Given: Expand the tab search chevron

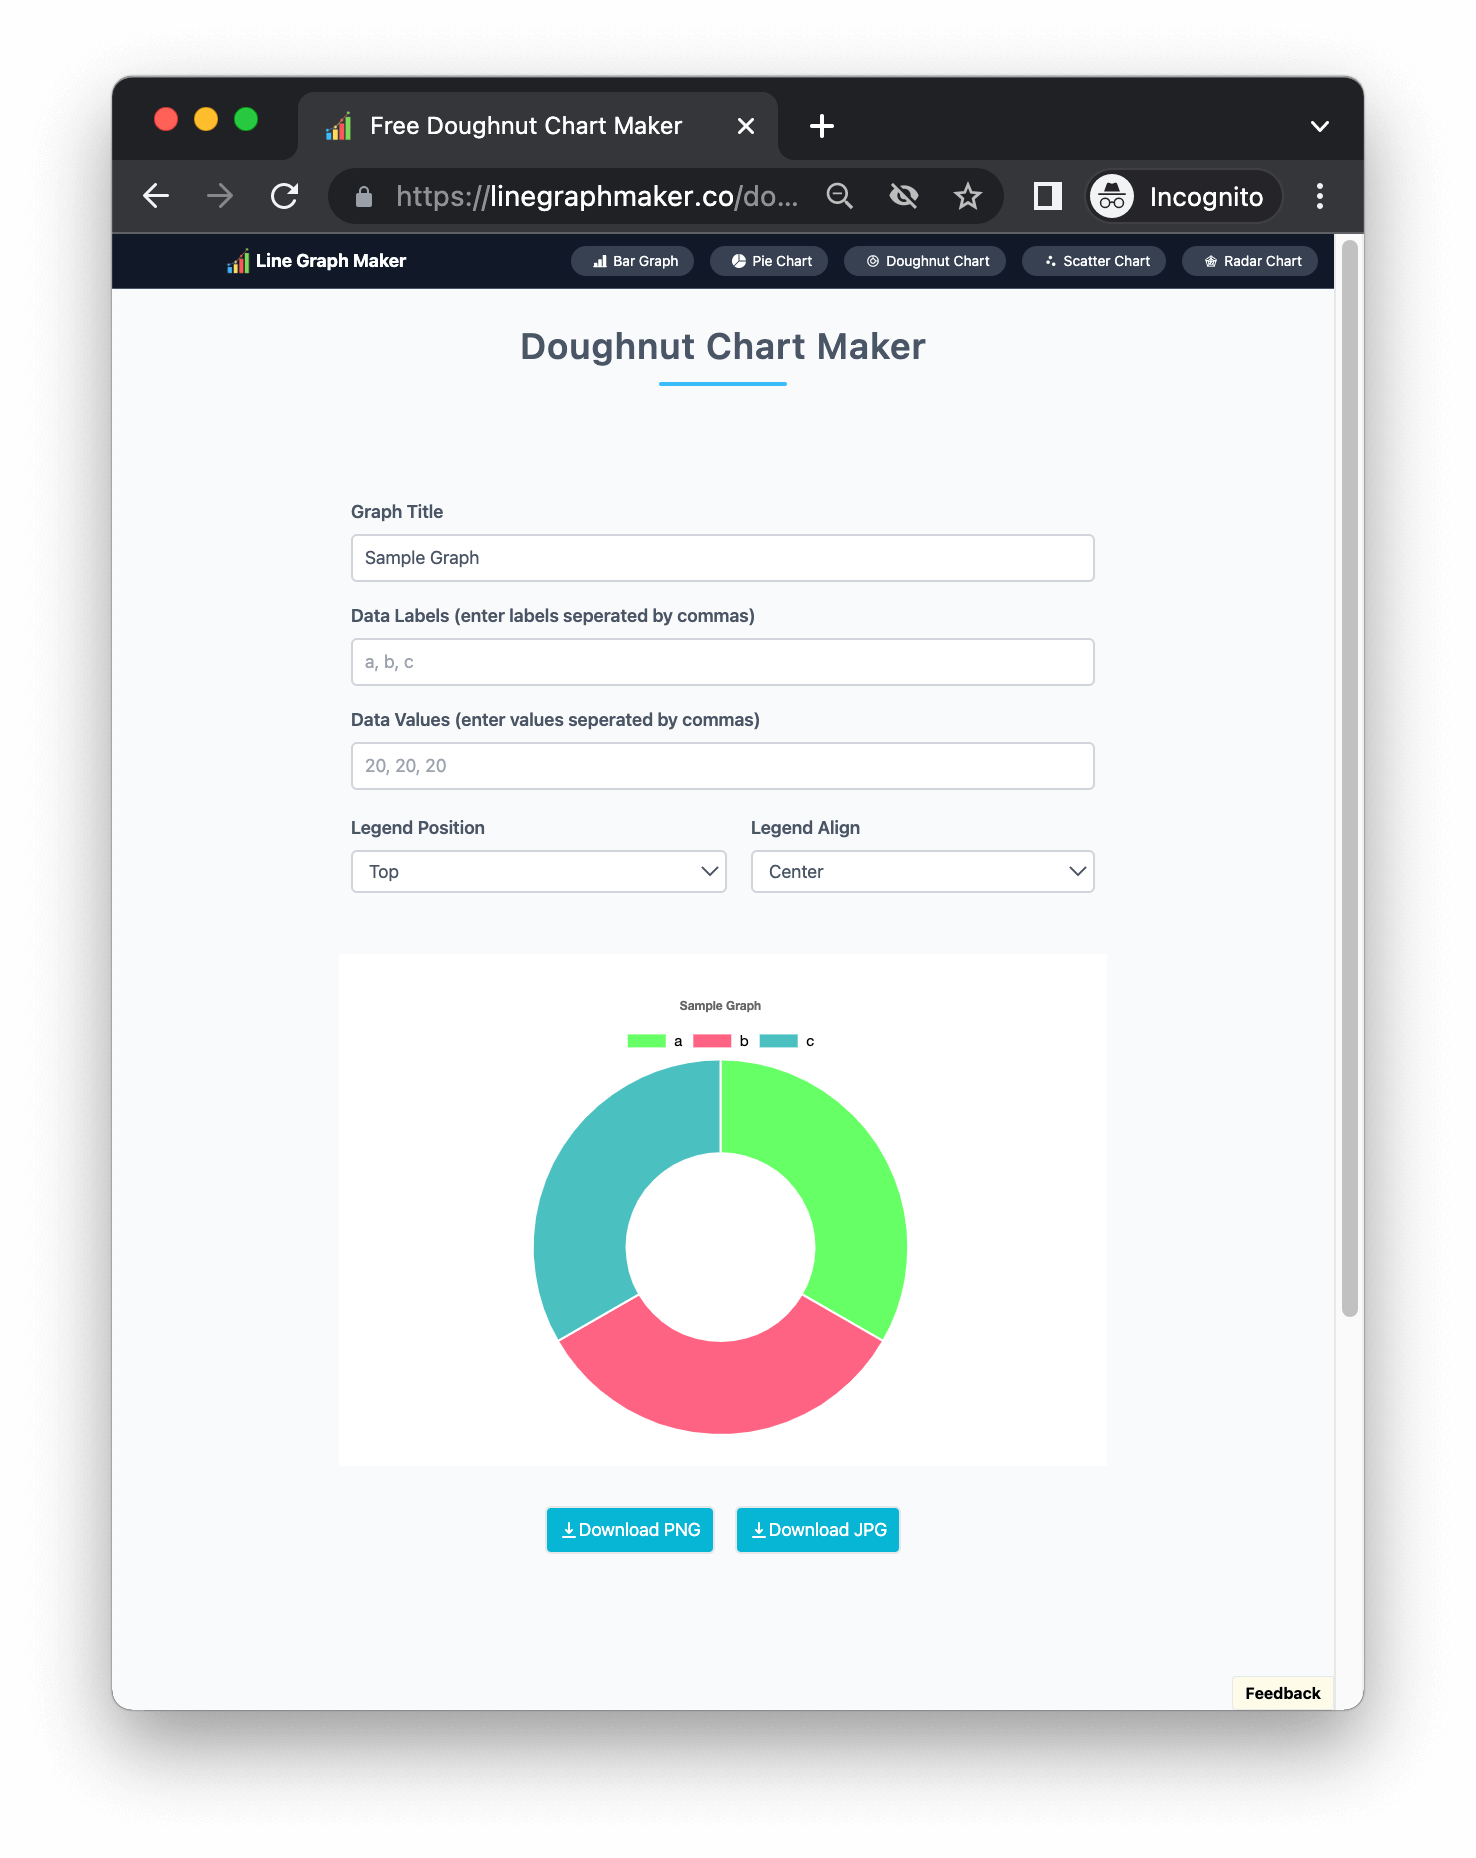Looking at the screenshot, I should tap(1320, 126).
